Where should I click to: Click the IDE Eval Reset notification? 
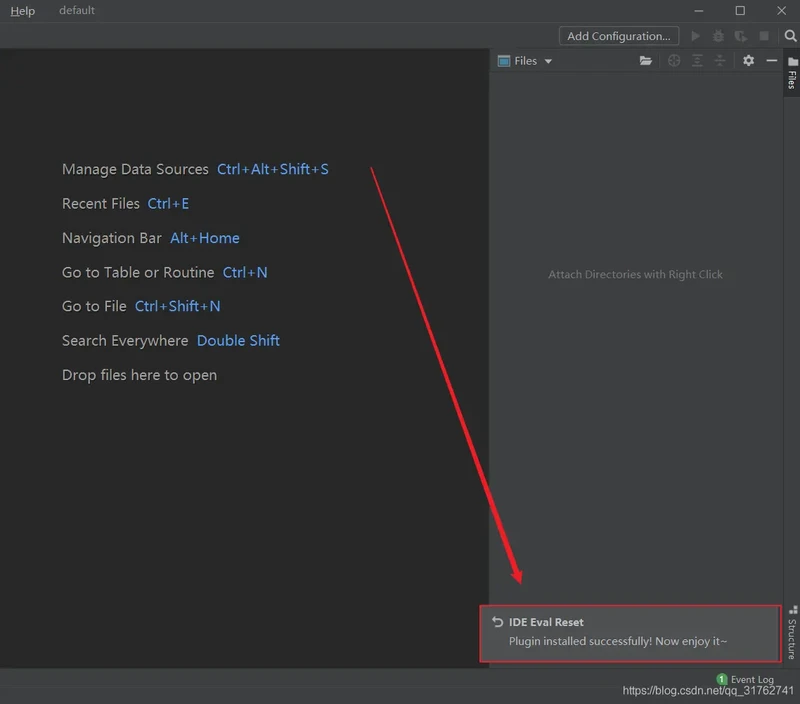[629, 633]
